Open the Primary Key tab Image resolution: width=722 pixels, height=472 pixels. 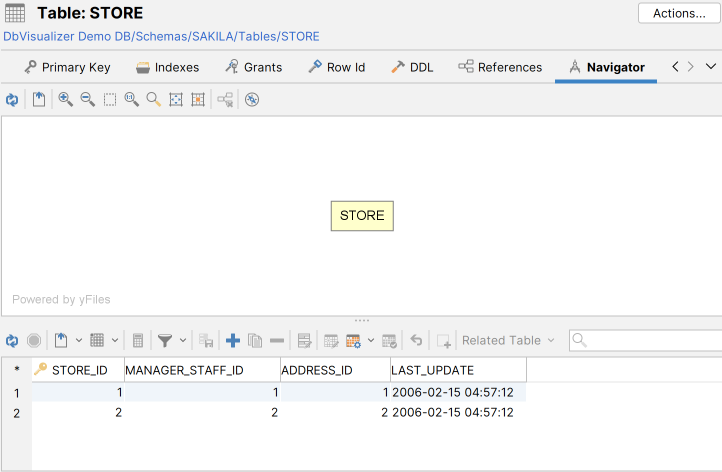click(67, 67)
